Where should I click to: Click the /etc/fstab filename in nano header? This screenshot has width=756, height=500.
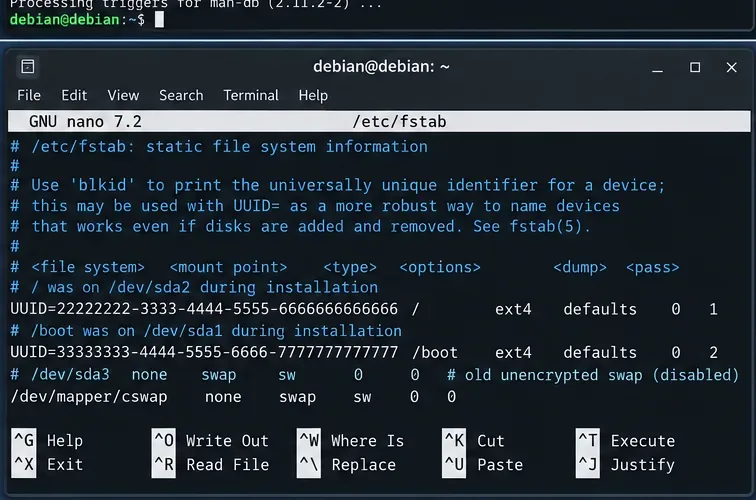(399, 122)
